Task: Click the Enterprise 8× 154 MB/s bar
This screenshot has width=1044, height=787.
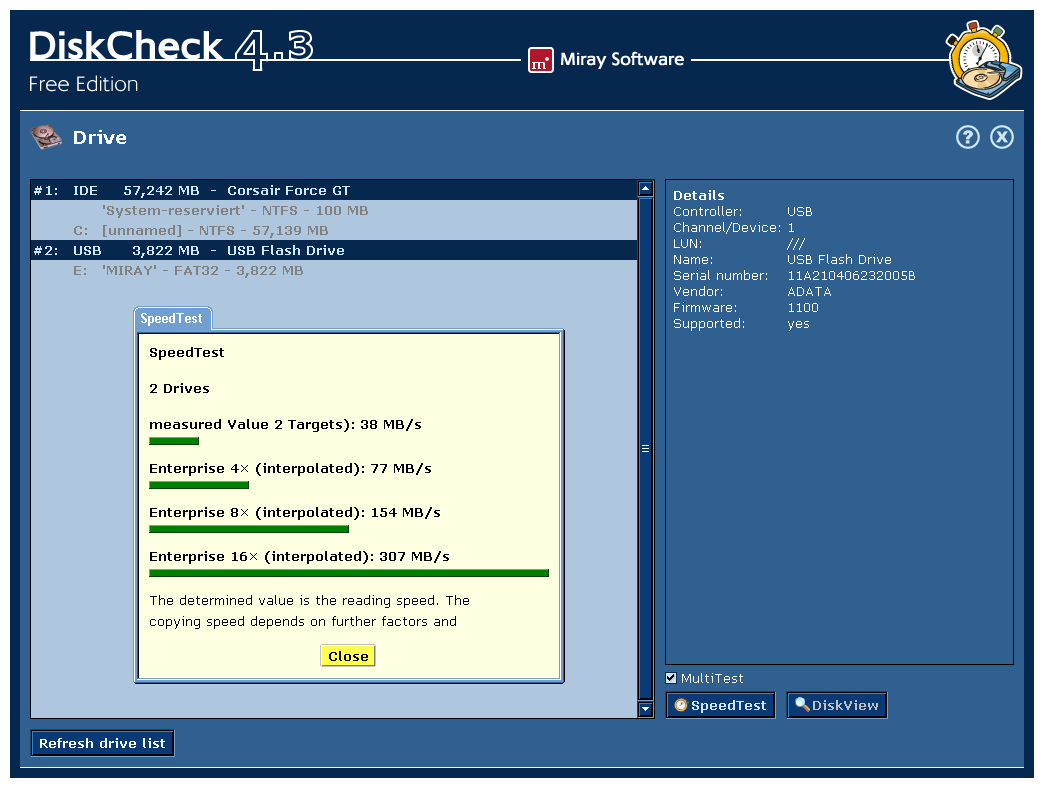Action: coord(249,529)
